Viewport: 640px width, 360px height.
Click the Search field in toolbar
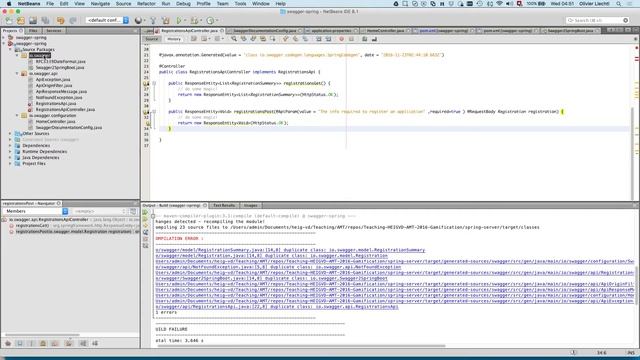(597, 20)
